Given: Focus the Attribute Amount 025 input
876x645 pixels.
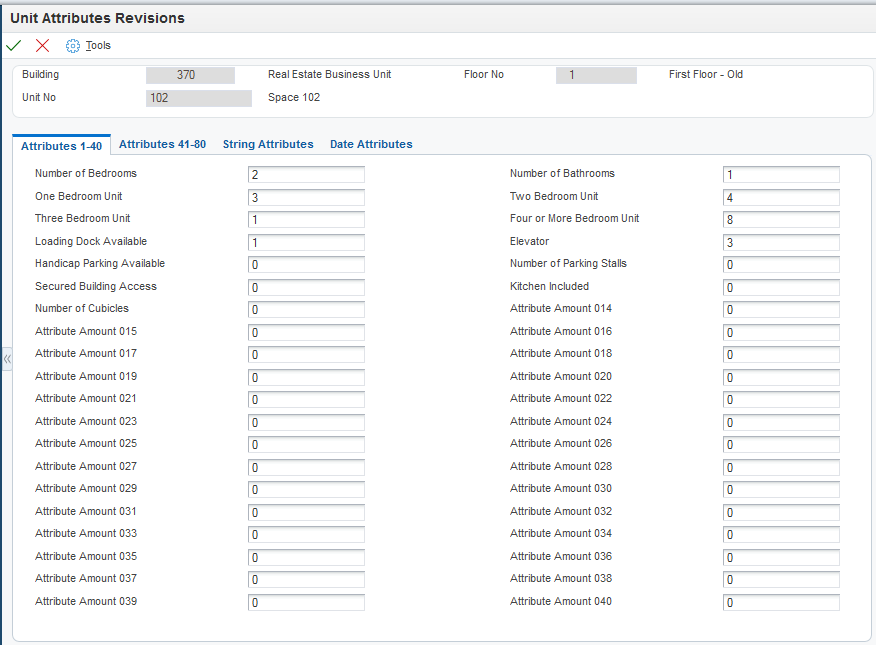Looking at the screenshot, I should (306, 445).
